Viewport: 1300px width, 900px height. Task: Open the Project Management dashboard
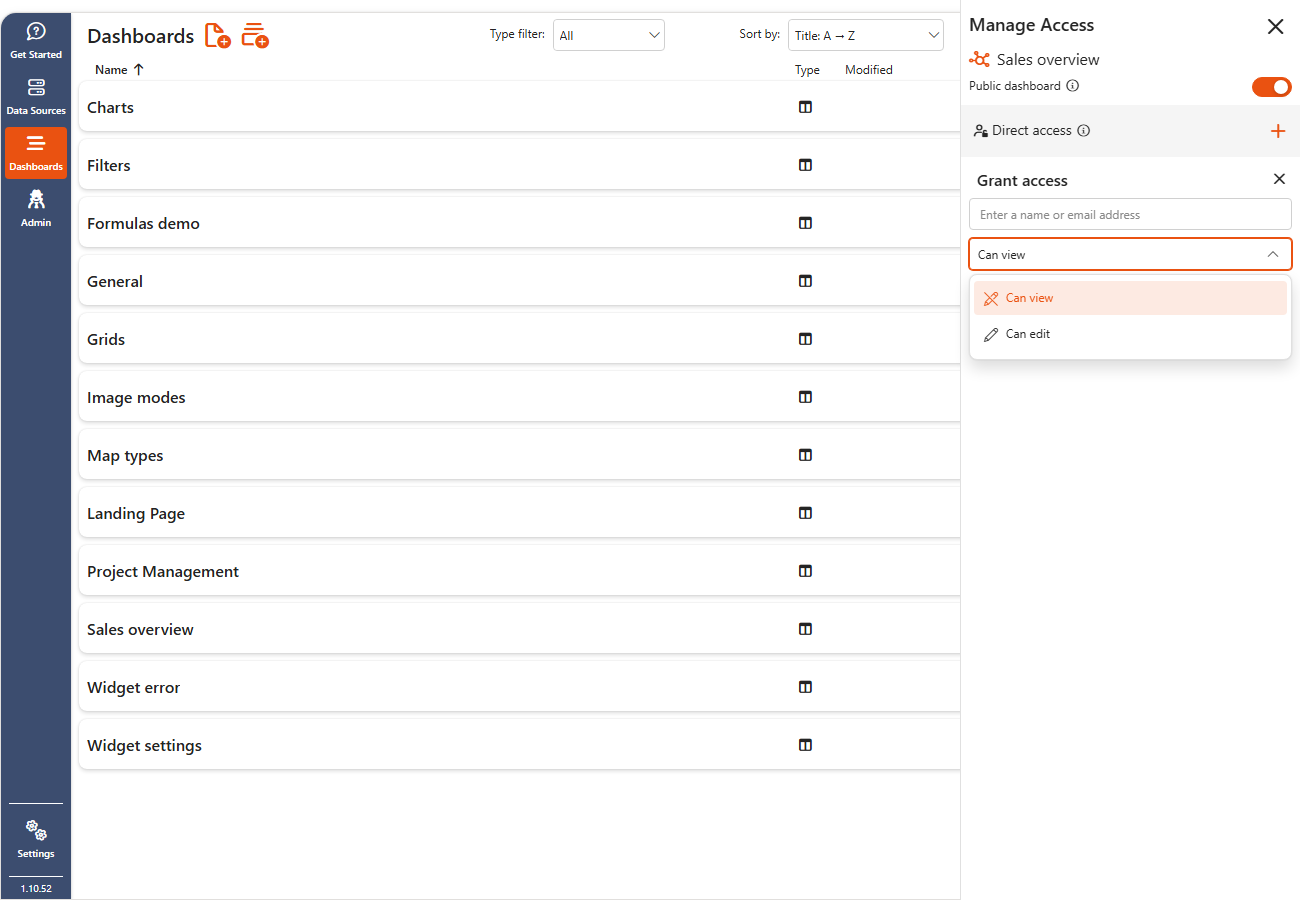163,571
